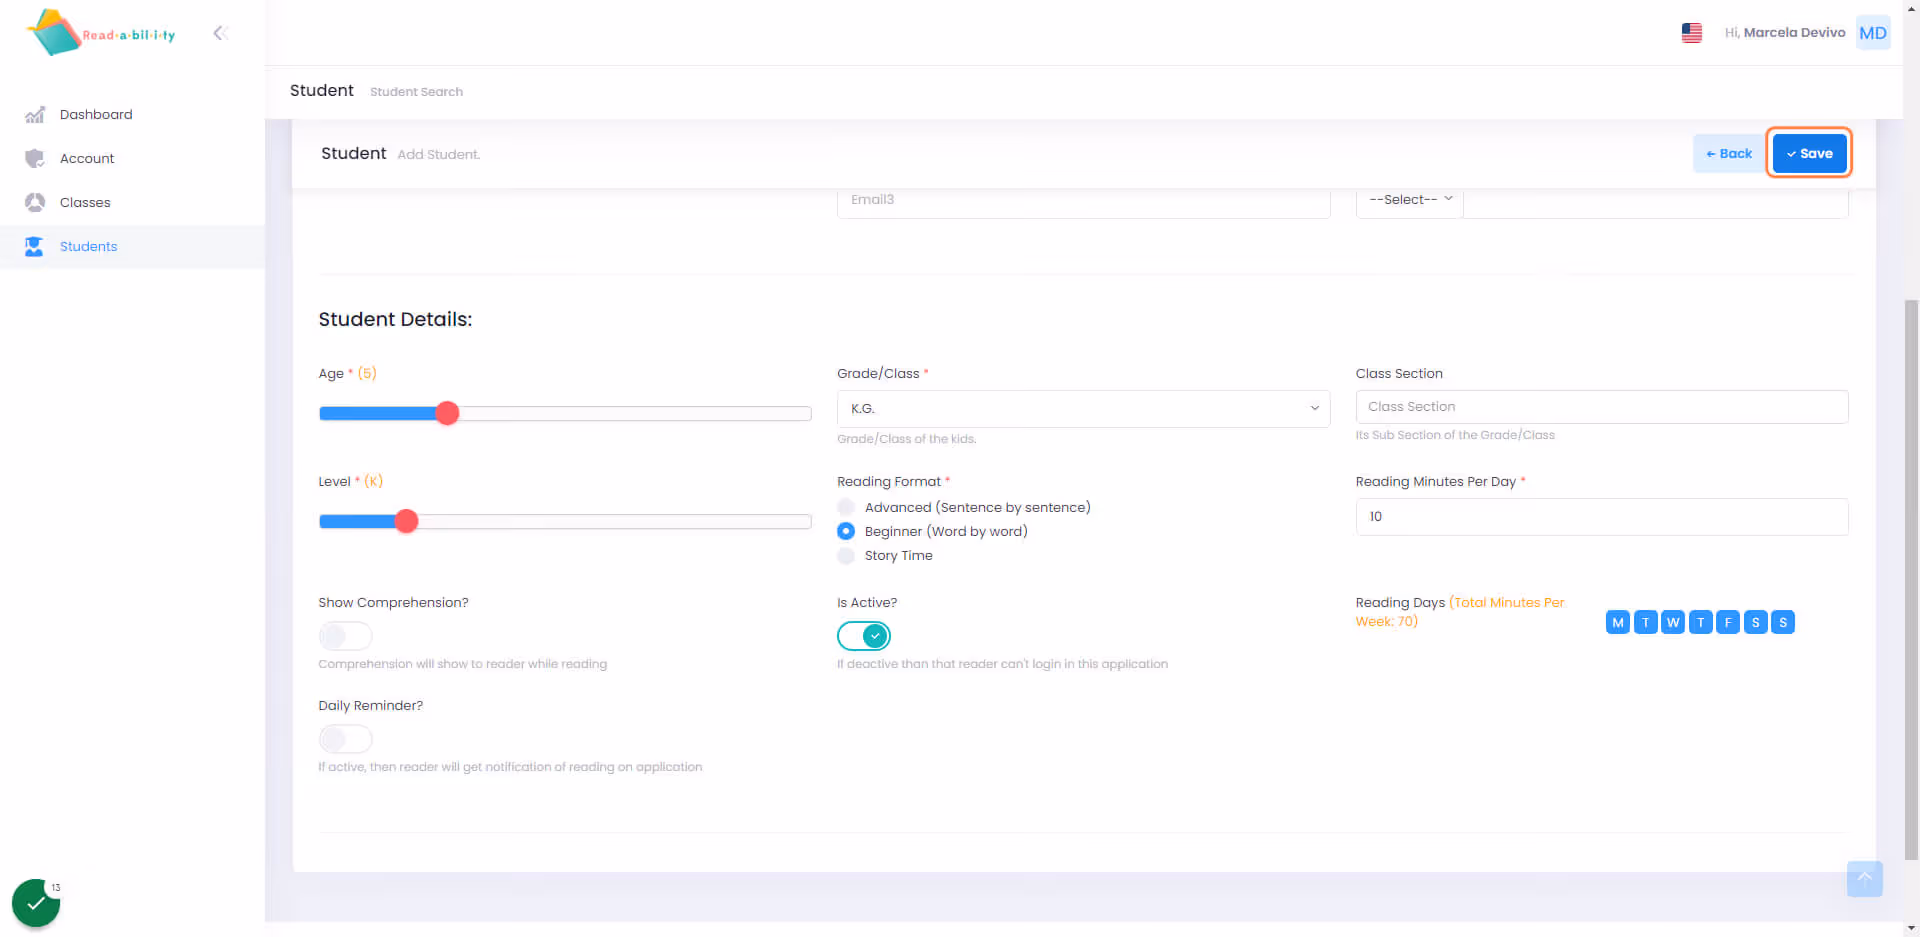Open the Grade/Class K.G. dropdown
The width and height of the screenshot is (1920, 937).
pos(1083,408)
